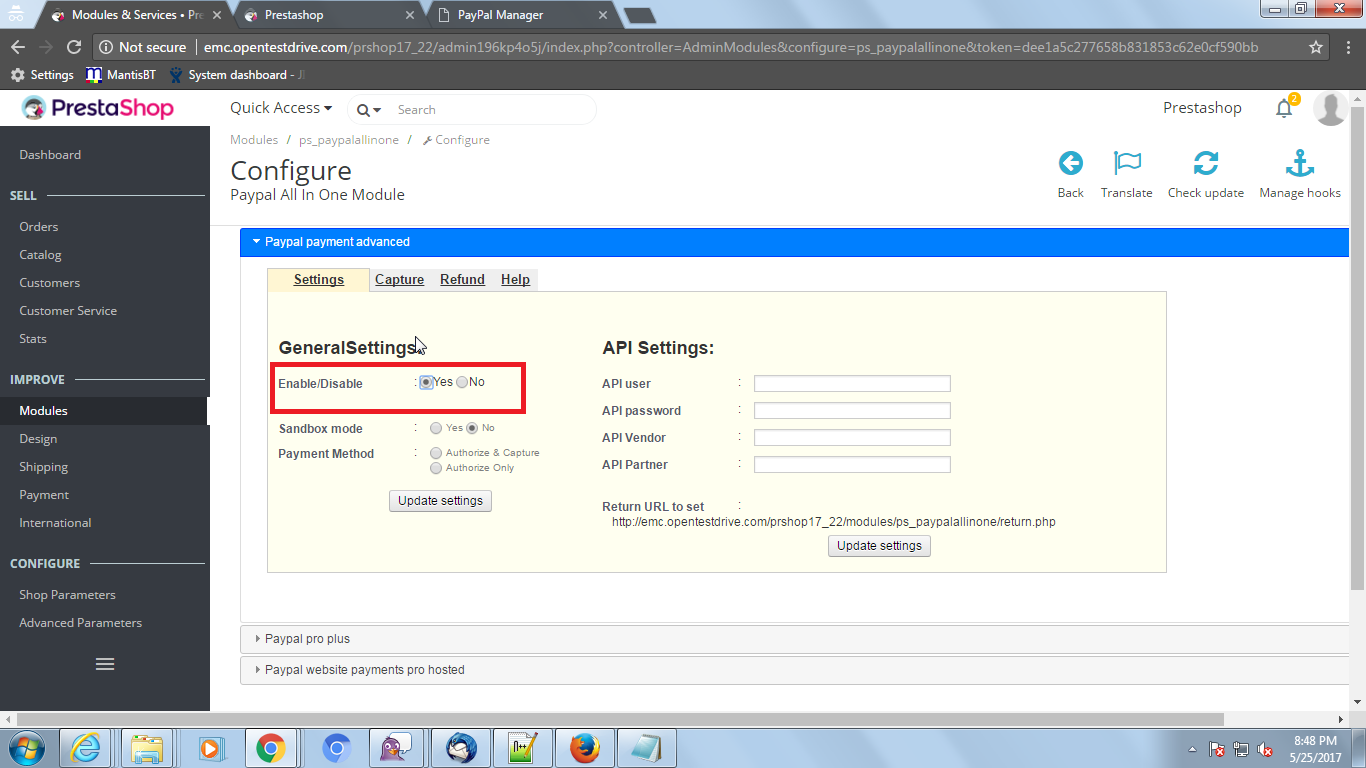Click the horizontal page scrollbar
Screen dimensions: 1366x768
(x=620, y=719)
